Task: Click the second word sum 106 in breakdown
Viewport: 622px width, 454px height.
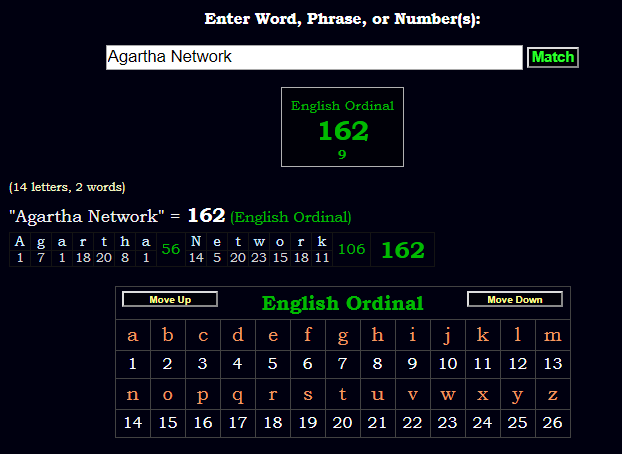Action: [351, 249]
